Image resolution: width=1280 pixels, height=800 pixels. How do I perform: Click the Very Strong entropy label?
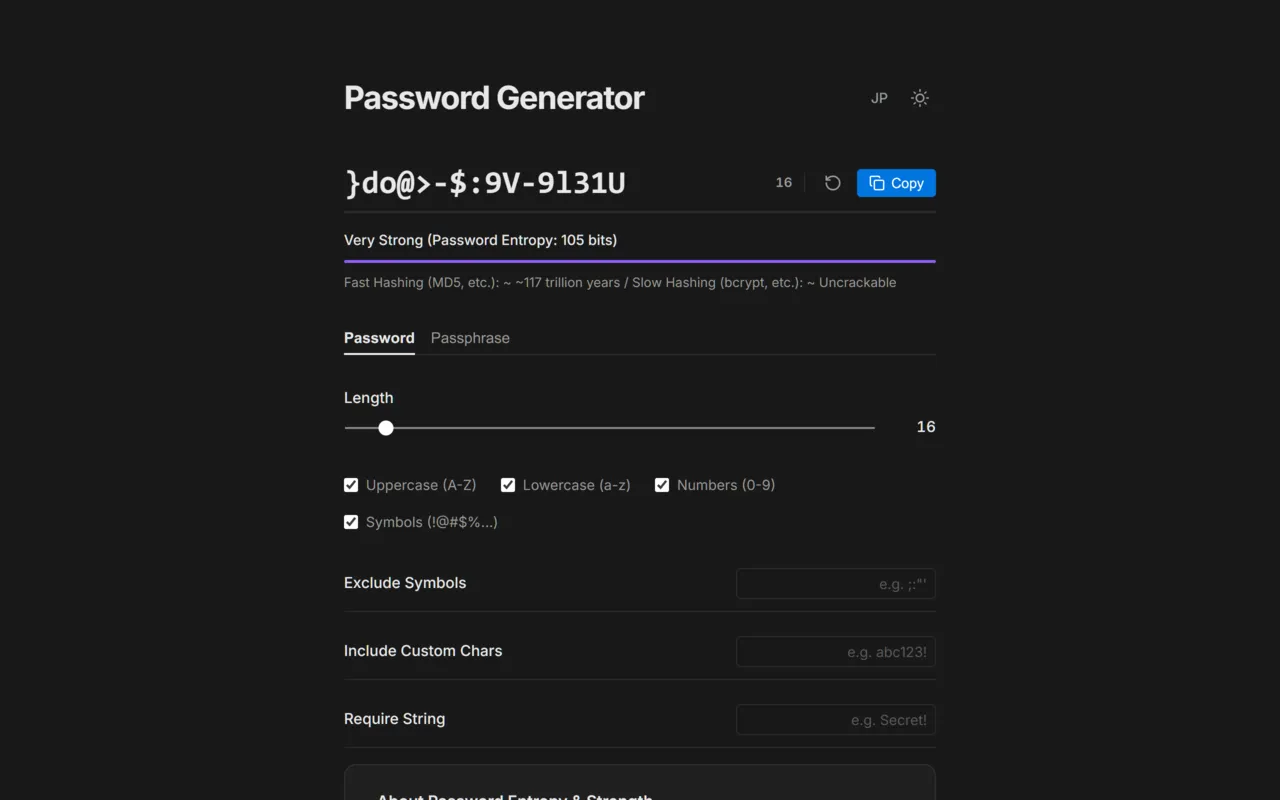(480, 240)
